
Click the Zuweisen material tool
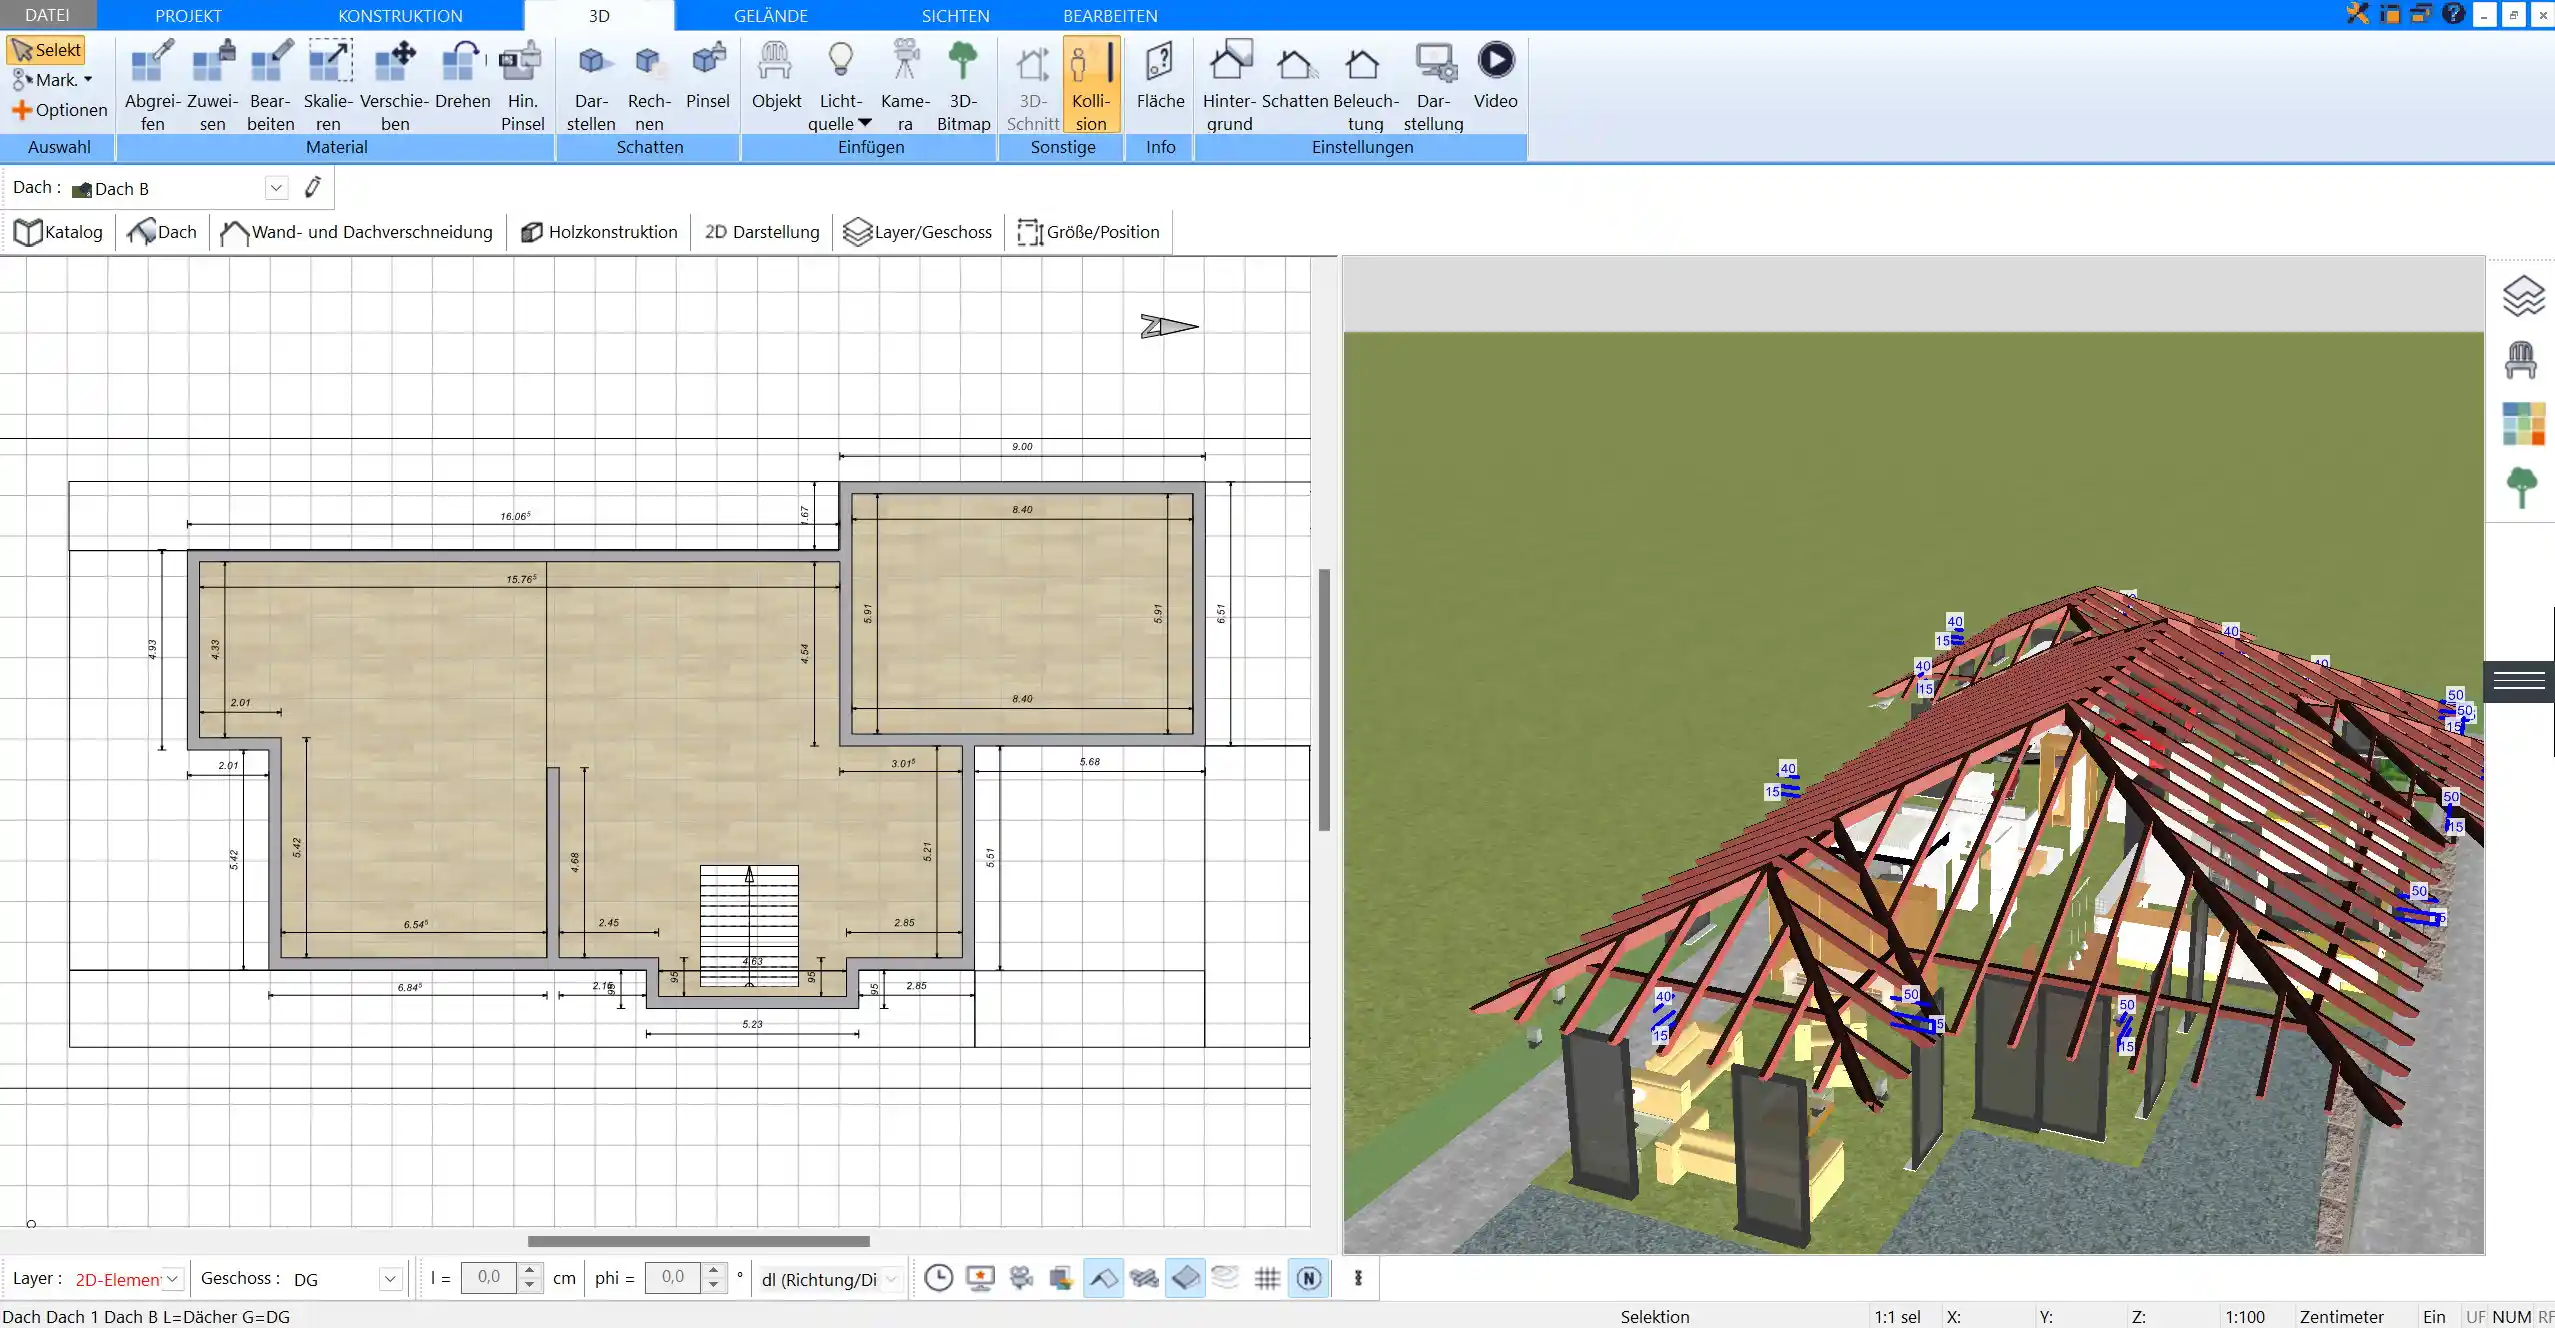[x=212, y=85]
